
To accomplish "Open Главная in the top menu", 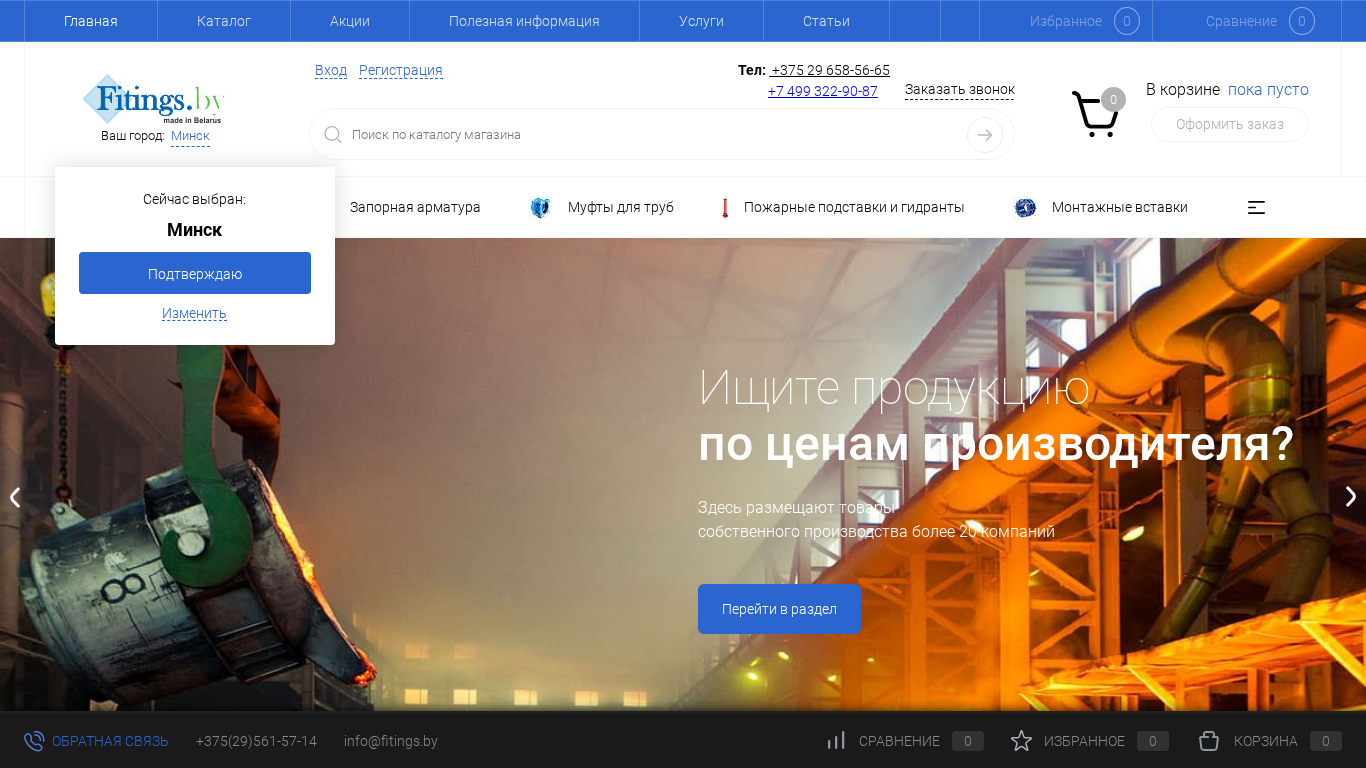I will point(91,21).
